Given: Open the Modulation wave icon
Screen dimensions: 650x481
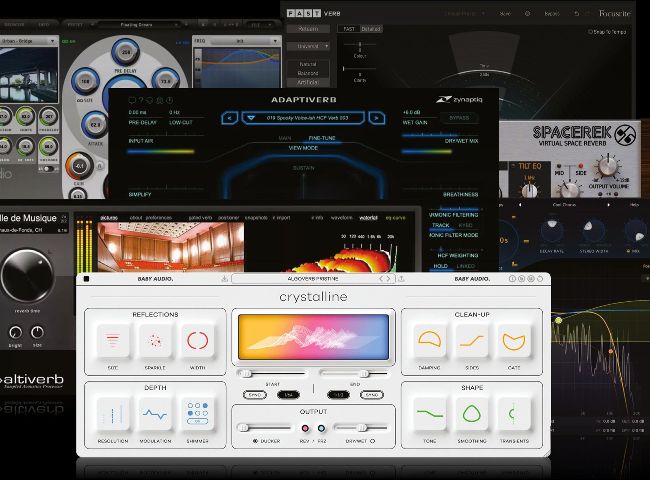Looking at the screenshot, I should (x=154, y=414).
